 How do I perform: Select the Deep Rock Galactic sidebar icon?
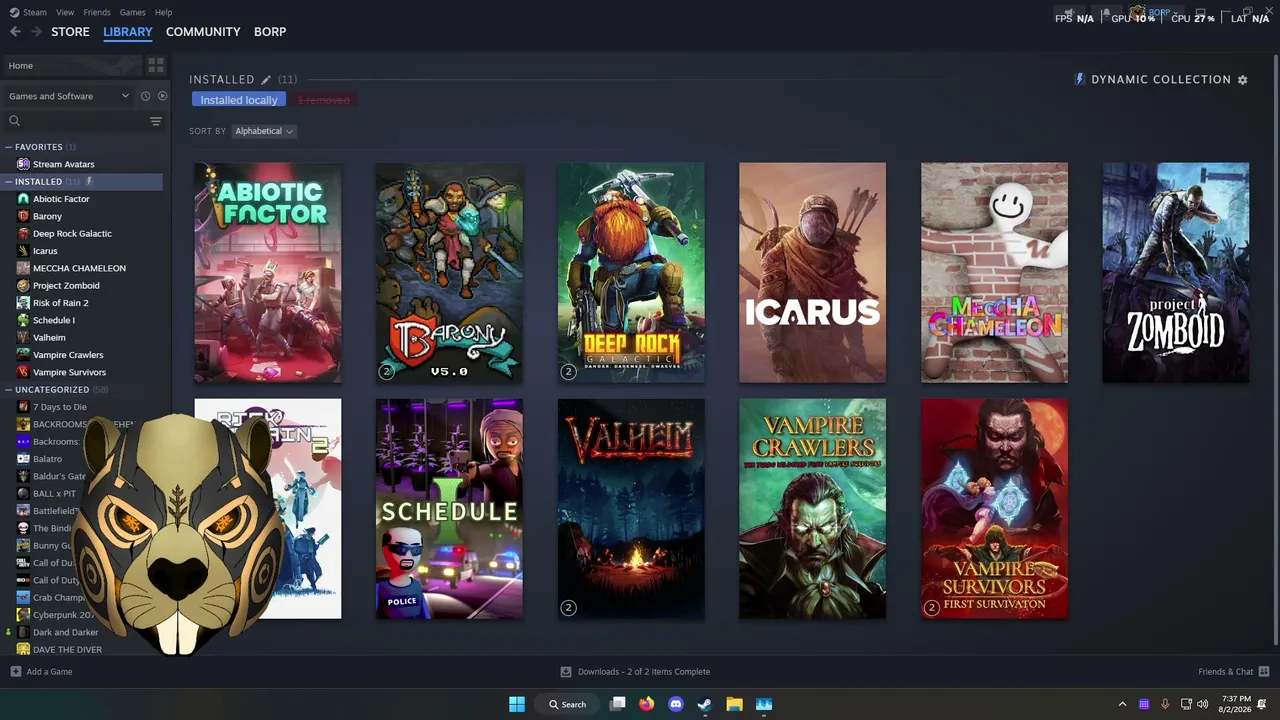[x=23, y=234]
